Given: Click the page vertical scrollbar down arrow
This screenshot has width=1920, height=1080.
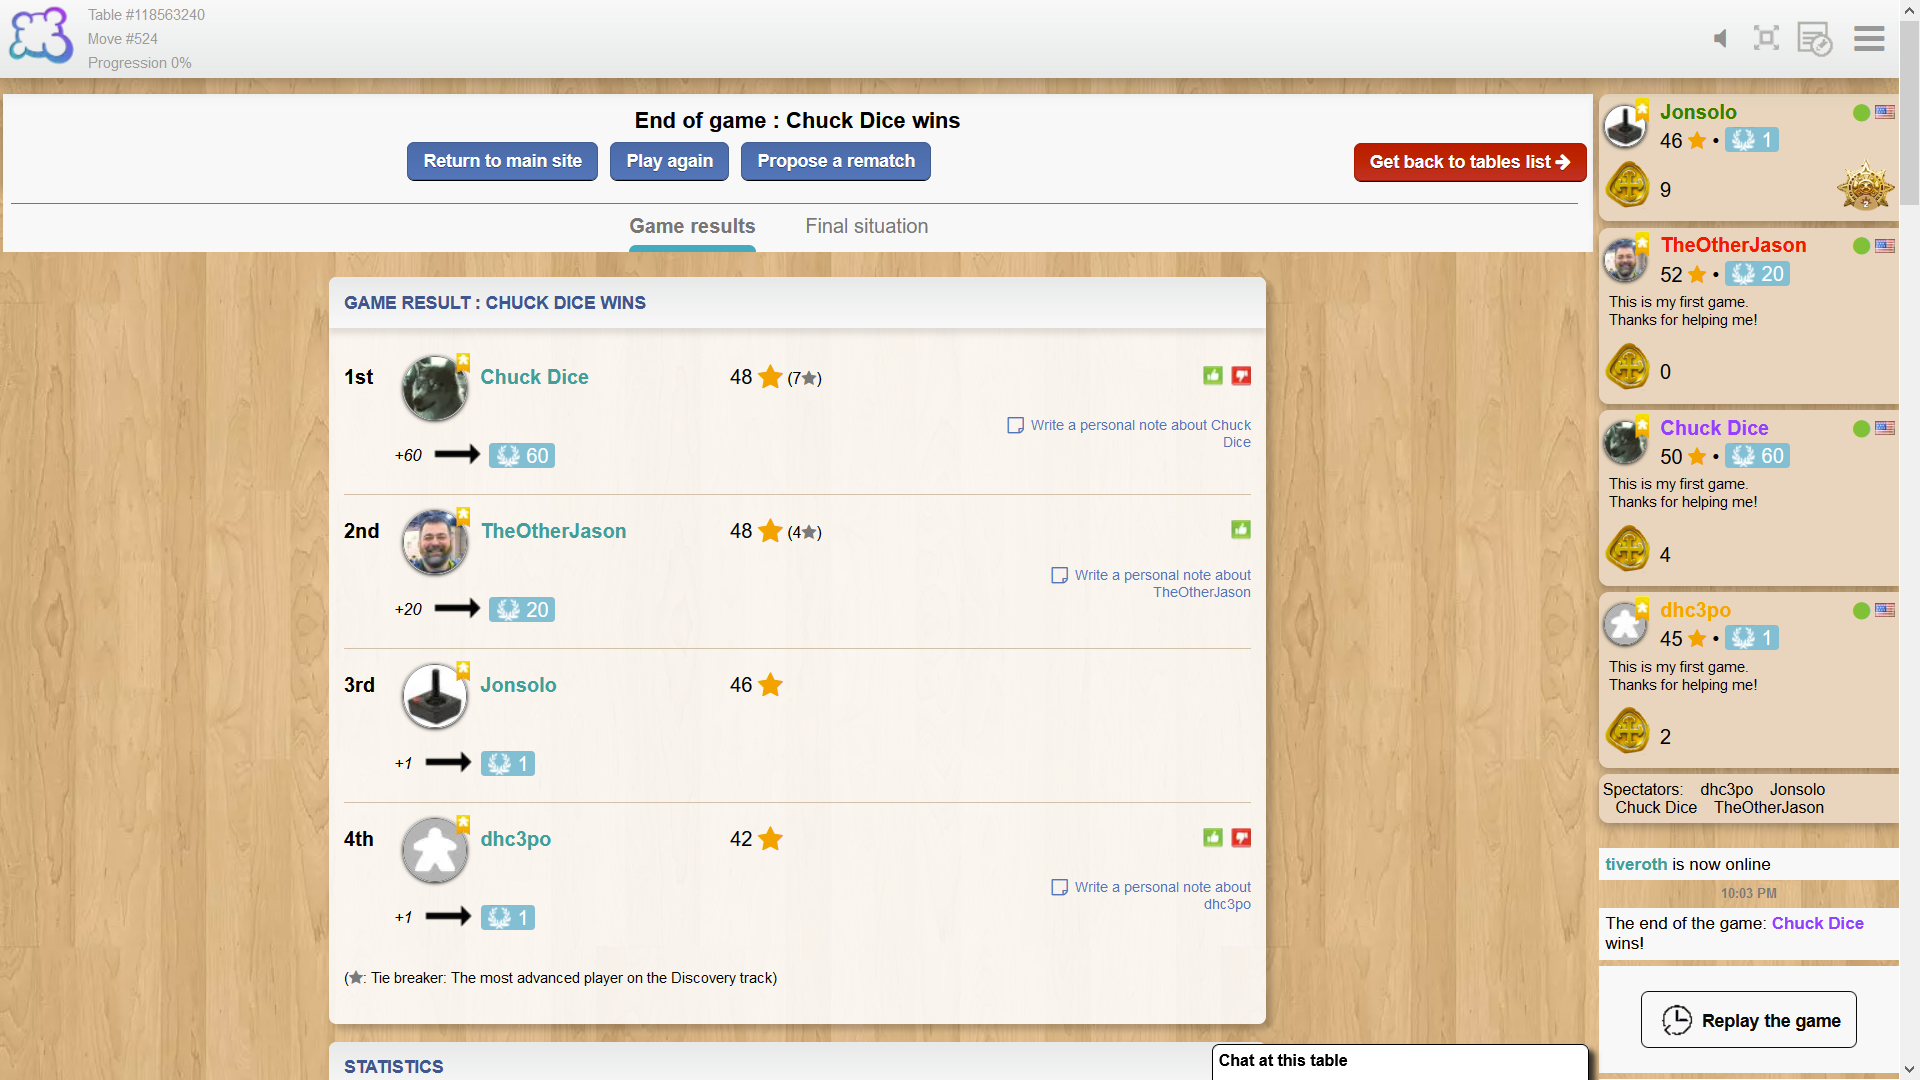Looking at the screenshot, I should tap(1909, 1070).
